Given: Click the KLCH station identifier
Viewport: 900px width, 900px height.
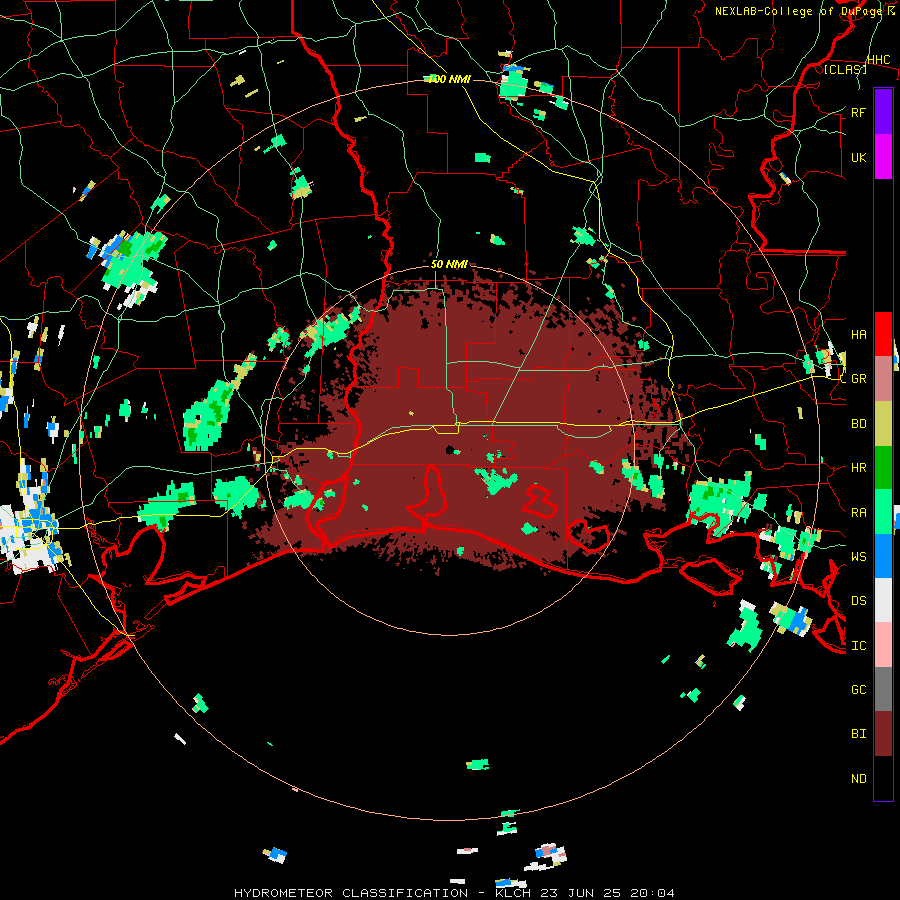Looking at the screenshot, I should [x=513, y=893].
